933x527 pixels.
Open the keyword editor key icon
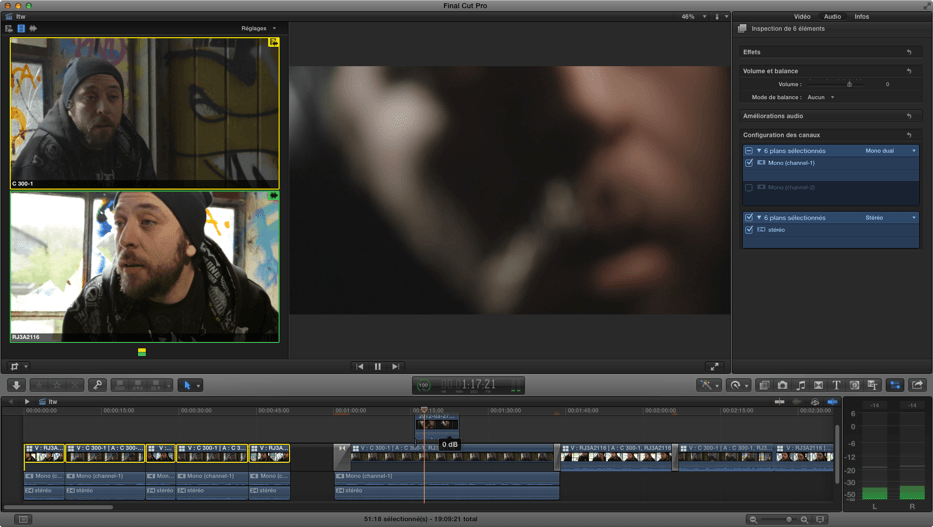coord(98,385)
